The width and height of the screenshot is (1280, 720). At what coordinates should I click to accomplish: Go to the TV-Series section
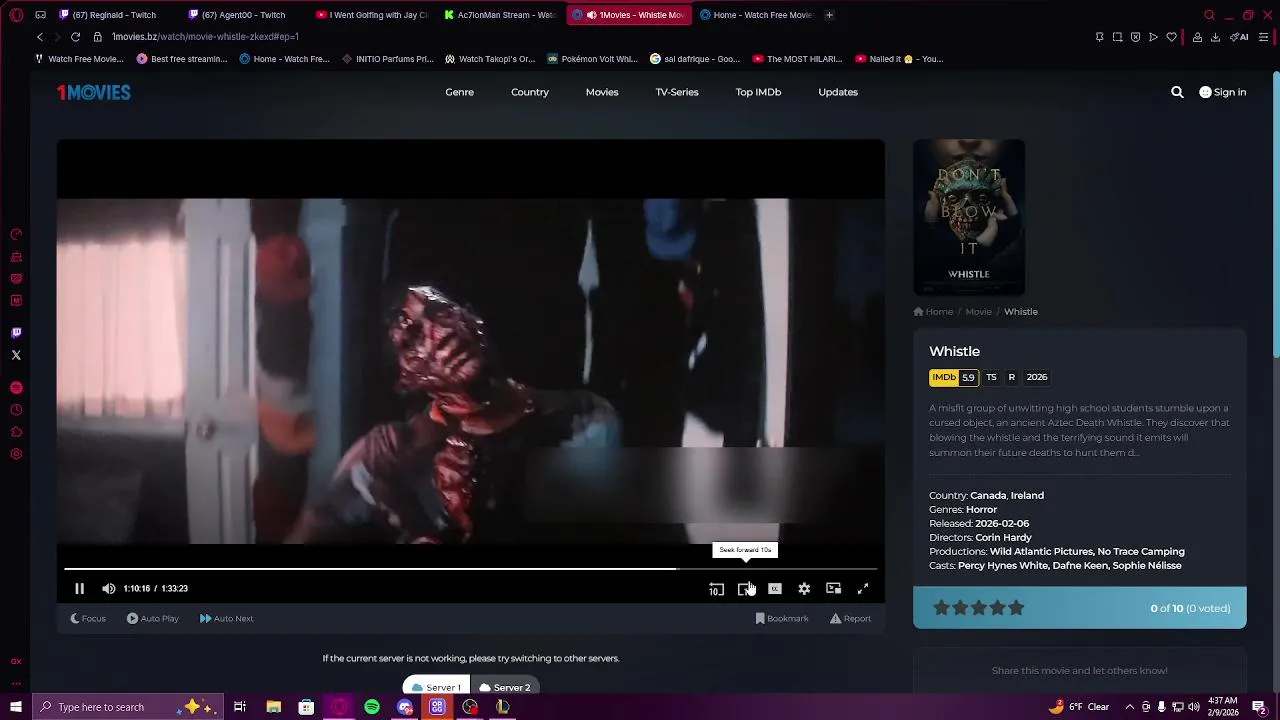pos(677,92)
